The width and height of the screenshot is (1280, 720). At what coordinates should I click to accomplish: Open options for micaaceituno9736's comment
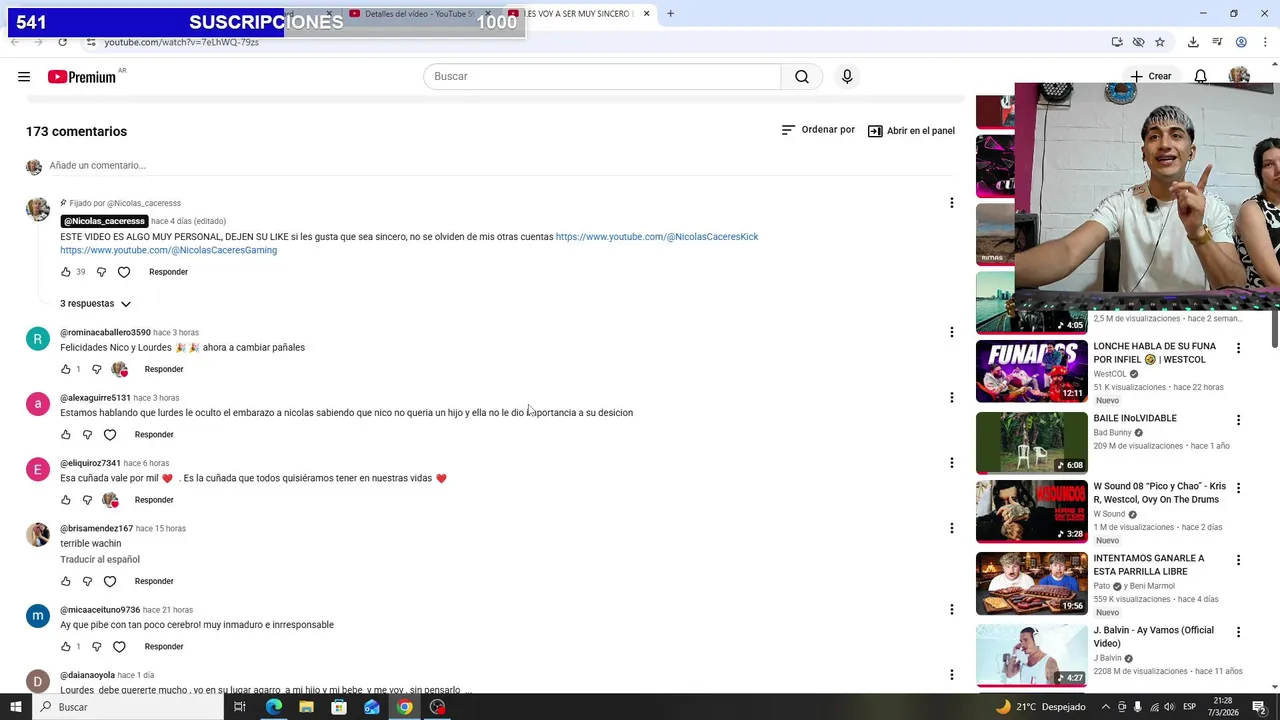click(x=951, y=609)
